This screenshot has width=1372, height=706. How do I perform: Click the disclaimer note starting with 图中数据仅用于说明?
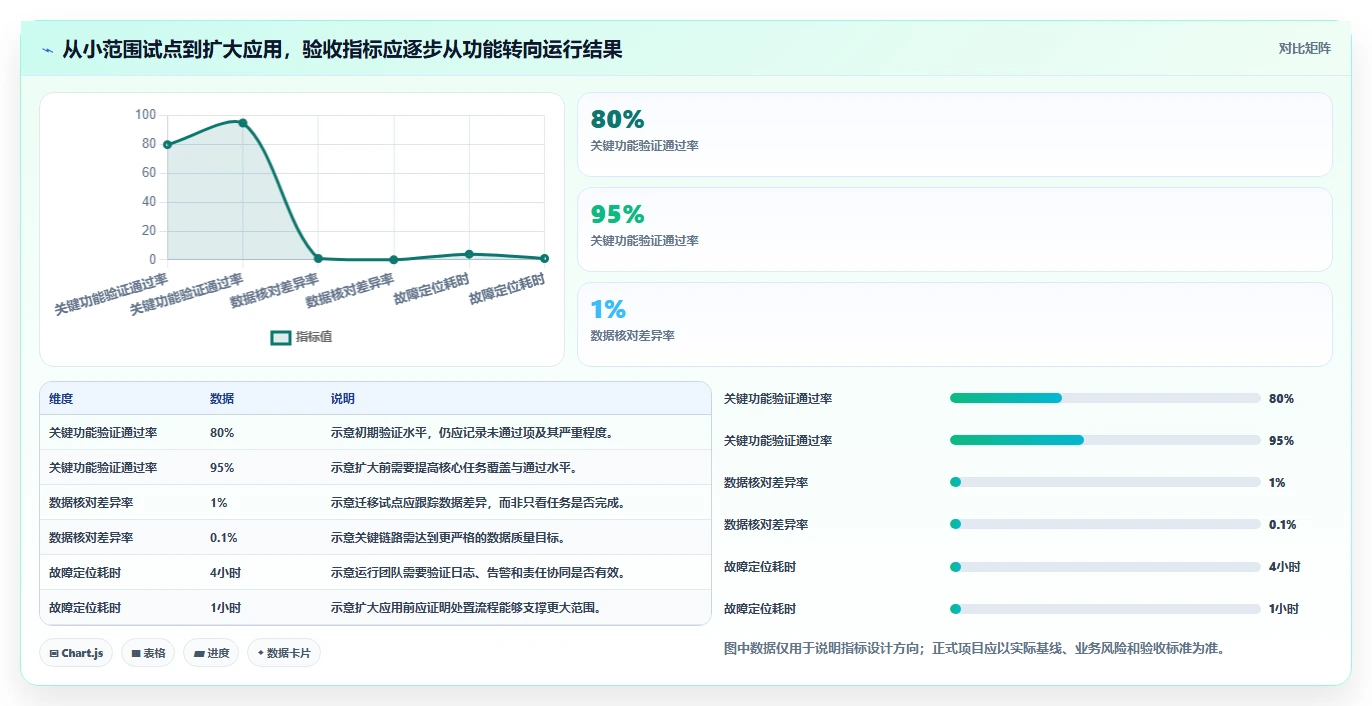(974, 648)
